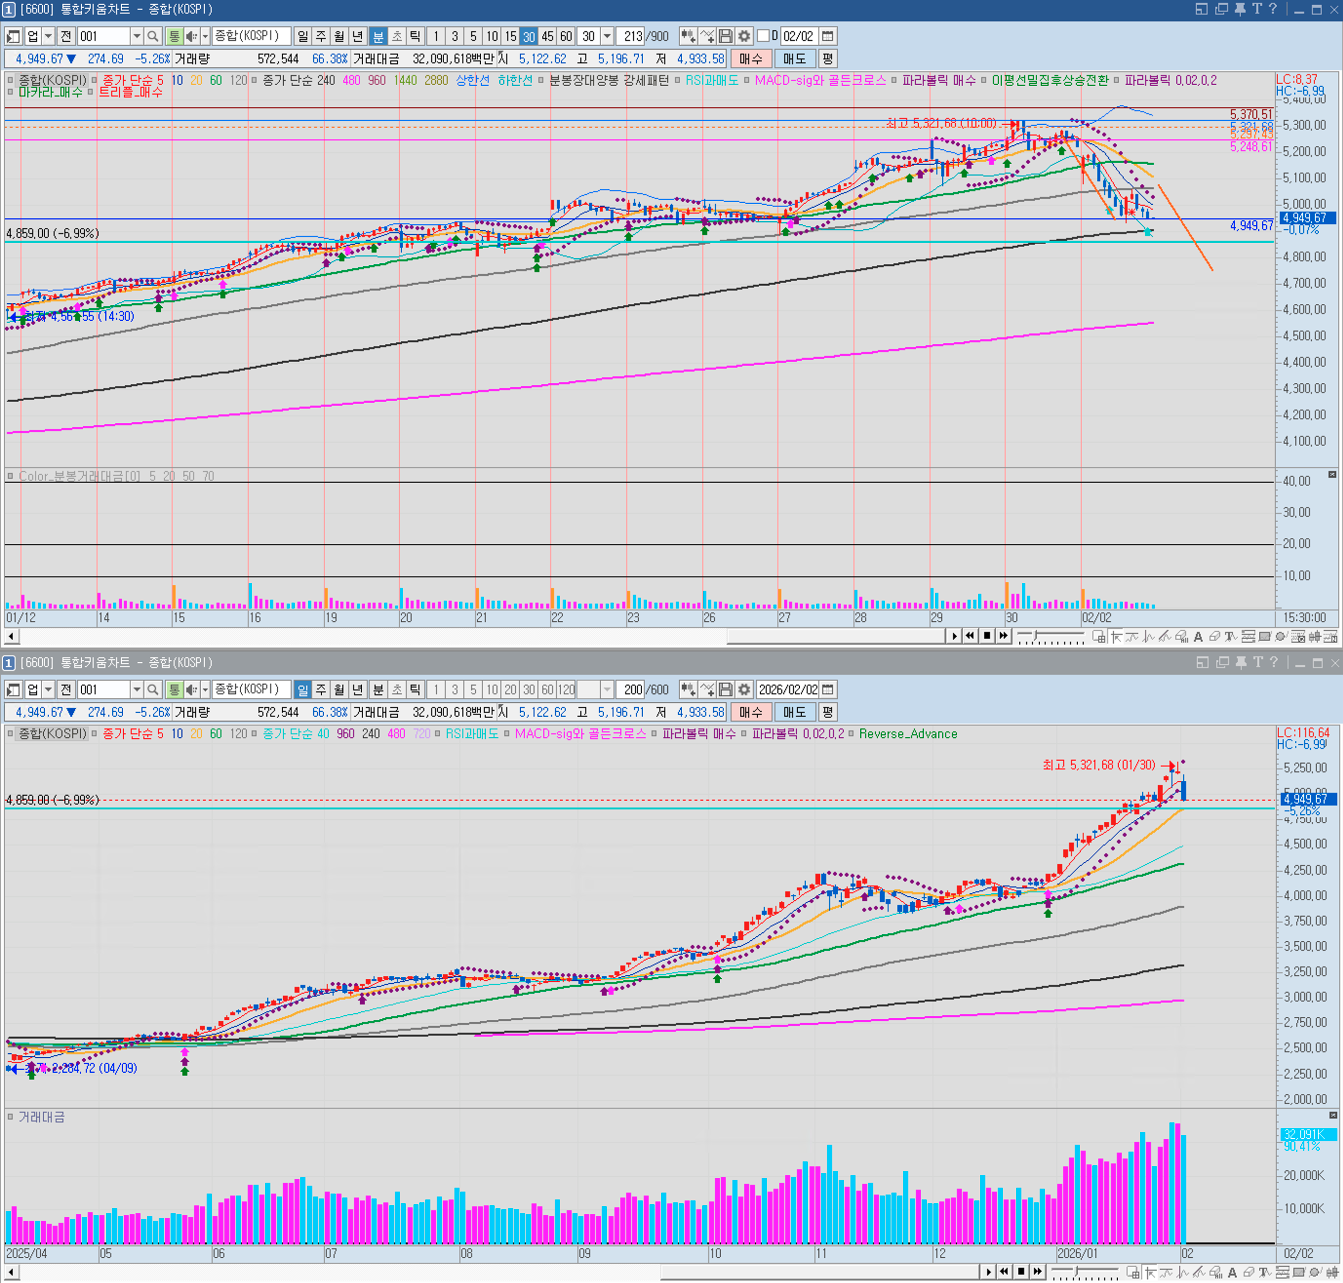
Task: Click 마카라_매수 legend in top chart
Action: pyautogui.click(x=50, y=92)
